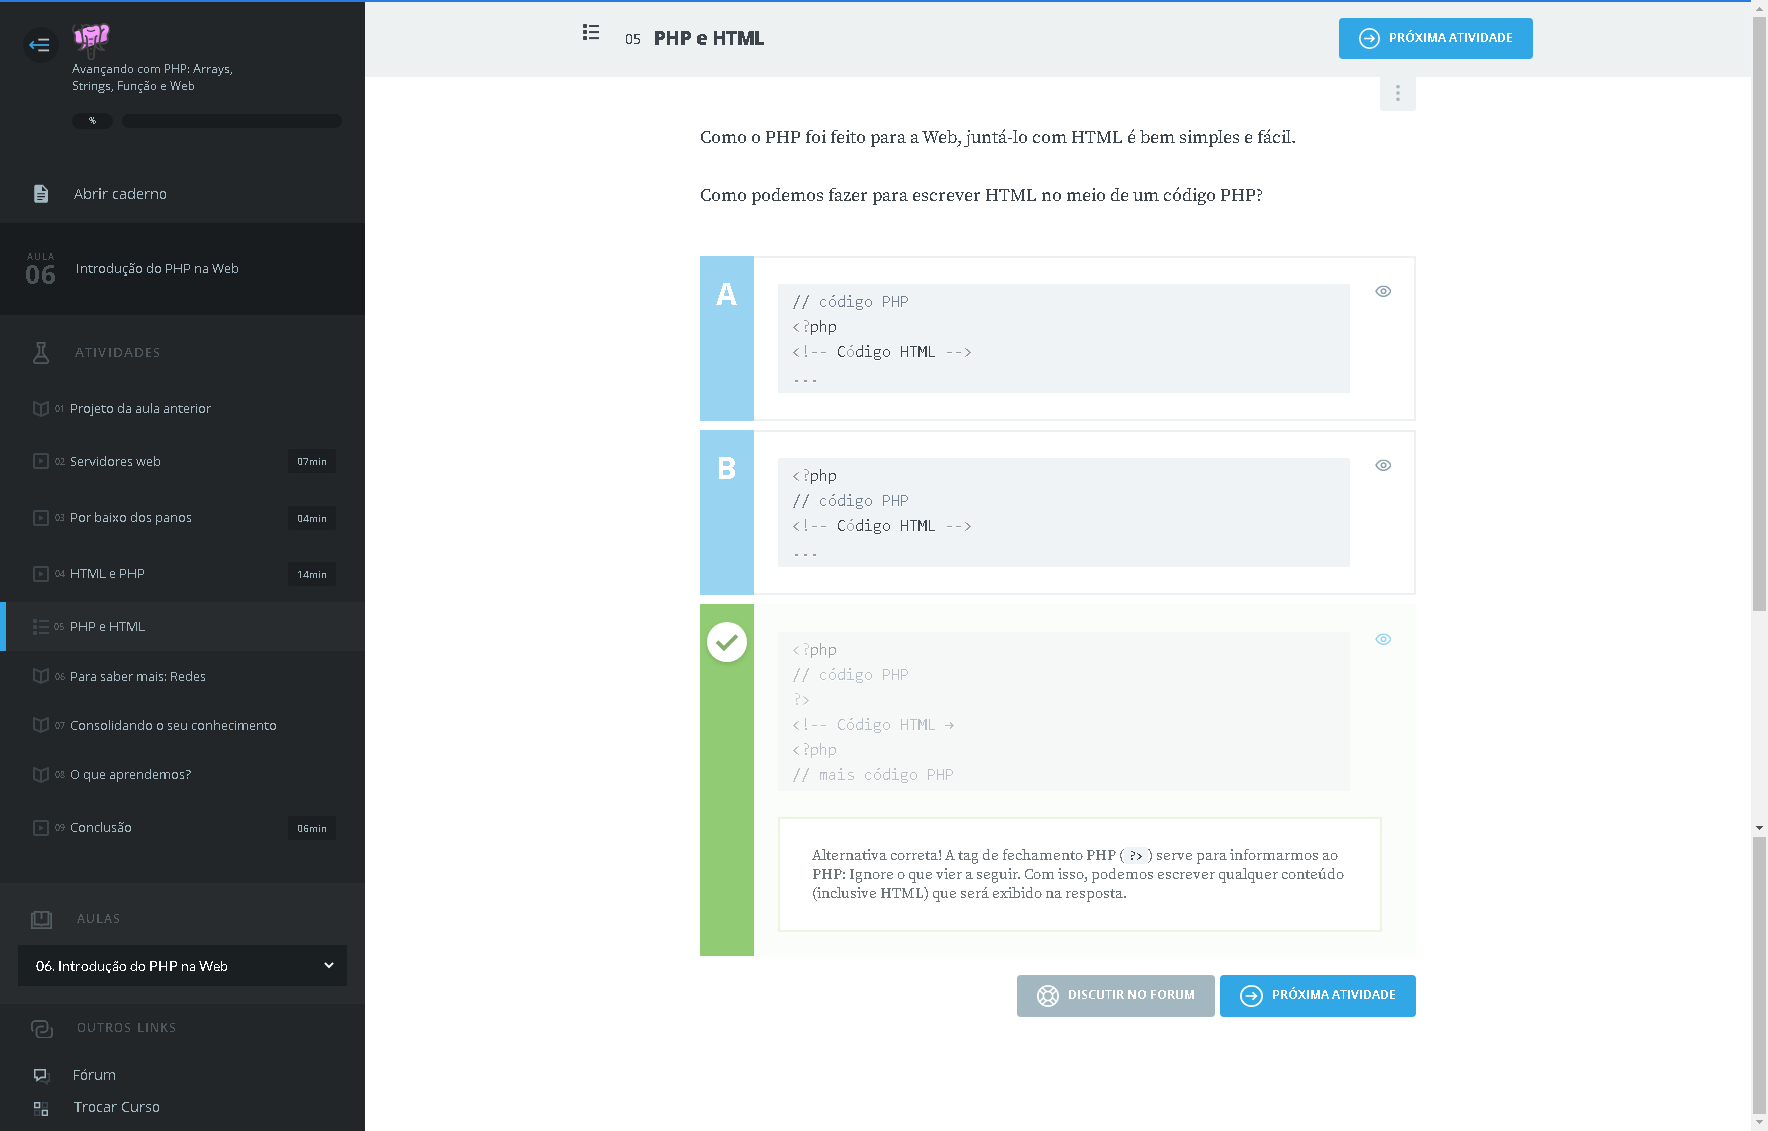The height and width of the screenshot is (1131, 1768).
Task: Open the three-dot options menu
Action: [1397, 94]
